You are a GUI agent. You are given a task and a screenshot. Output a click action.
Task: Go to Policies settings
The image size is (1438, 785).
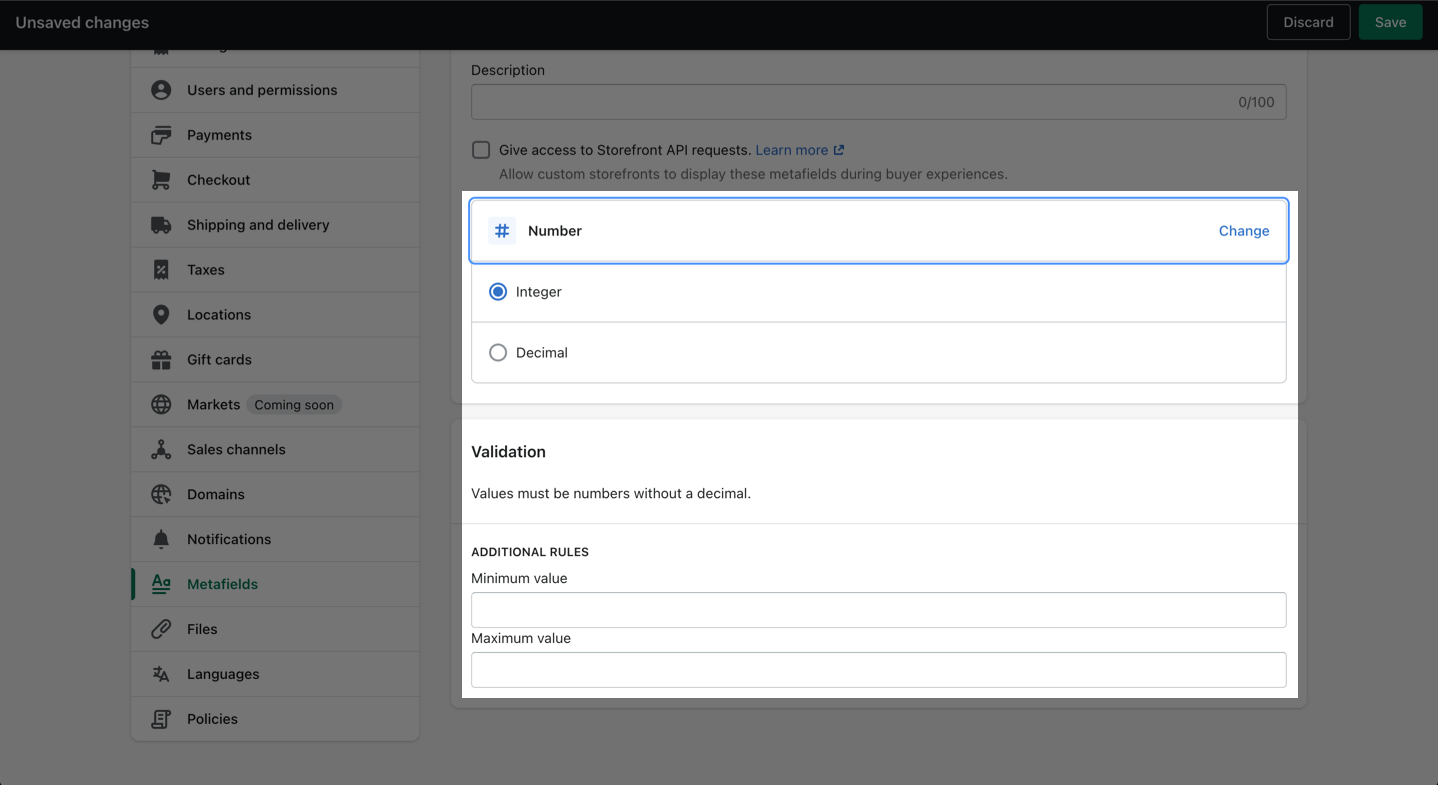[275, 719]
